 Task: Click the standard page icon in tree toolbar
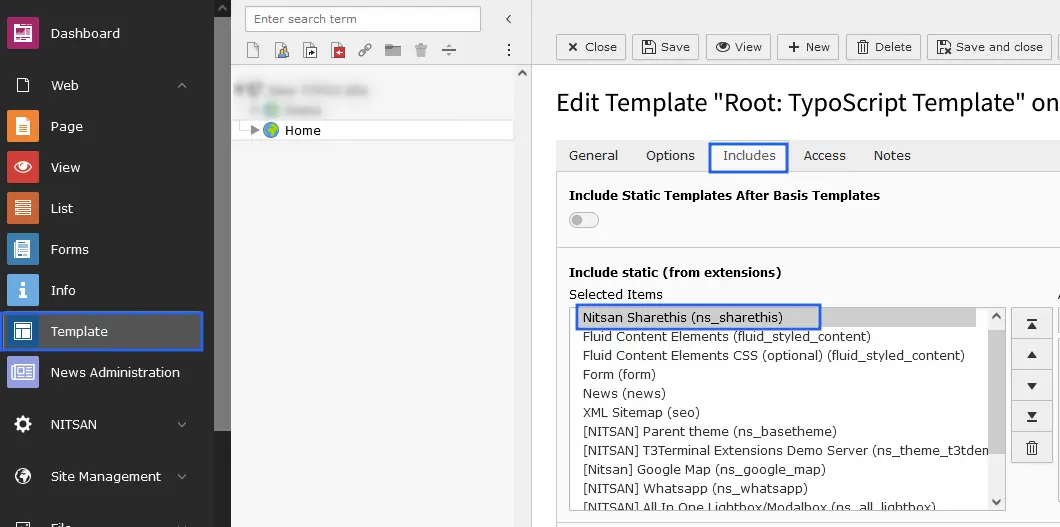point(253,50)
